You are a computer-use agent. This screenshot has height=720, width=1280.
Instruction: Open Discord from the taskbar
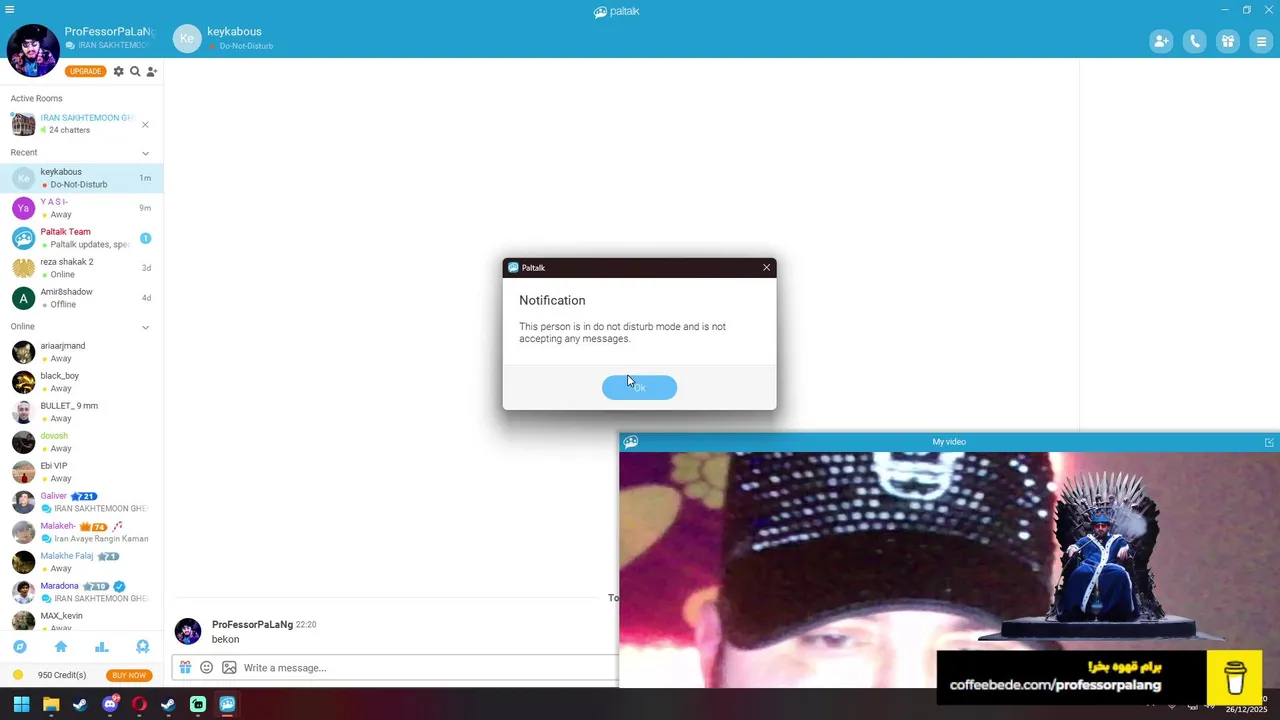[110, 704]
